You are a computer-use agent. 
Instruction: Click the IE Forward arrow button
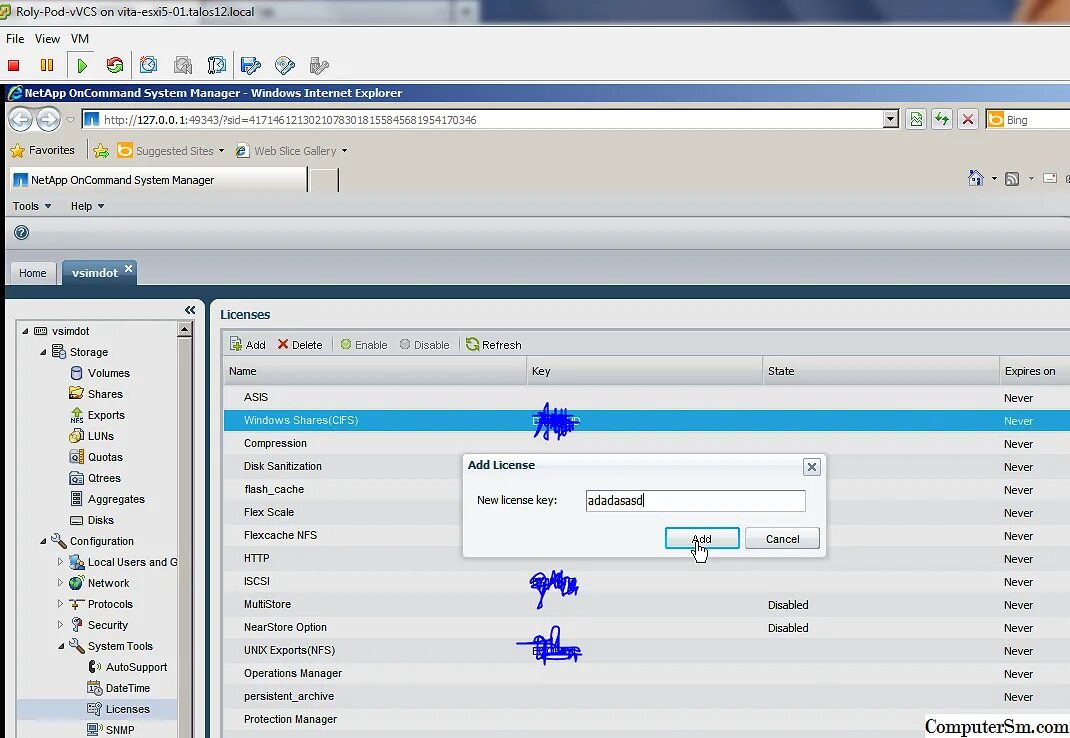click(48, 119)
